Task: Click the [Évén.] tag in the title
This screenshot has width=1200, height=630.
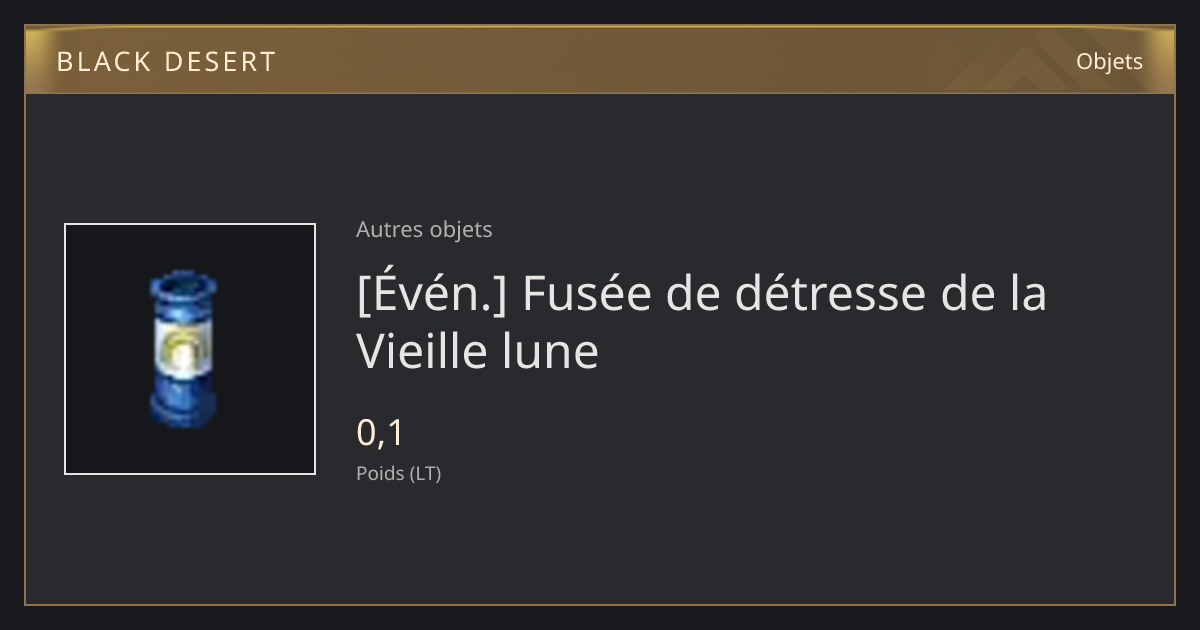Action: [x=432, y=294]
